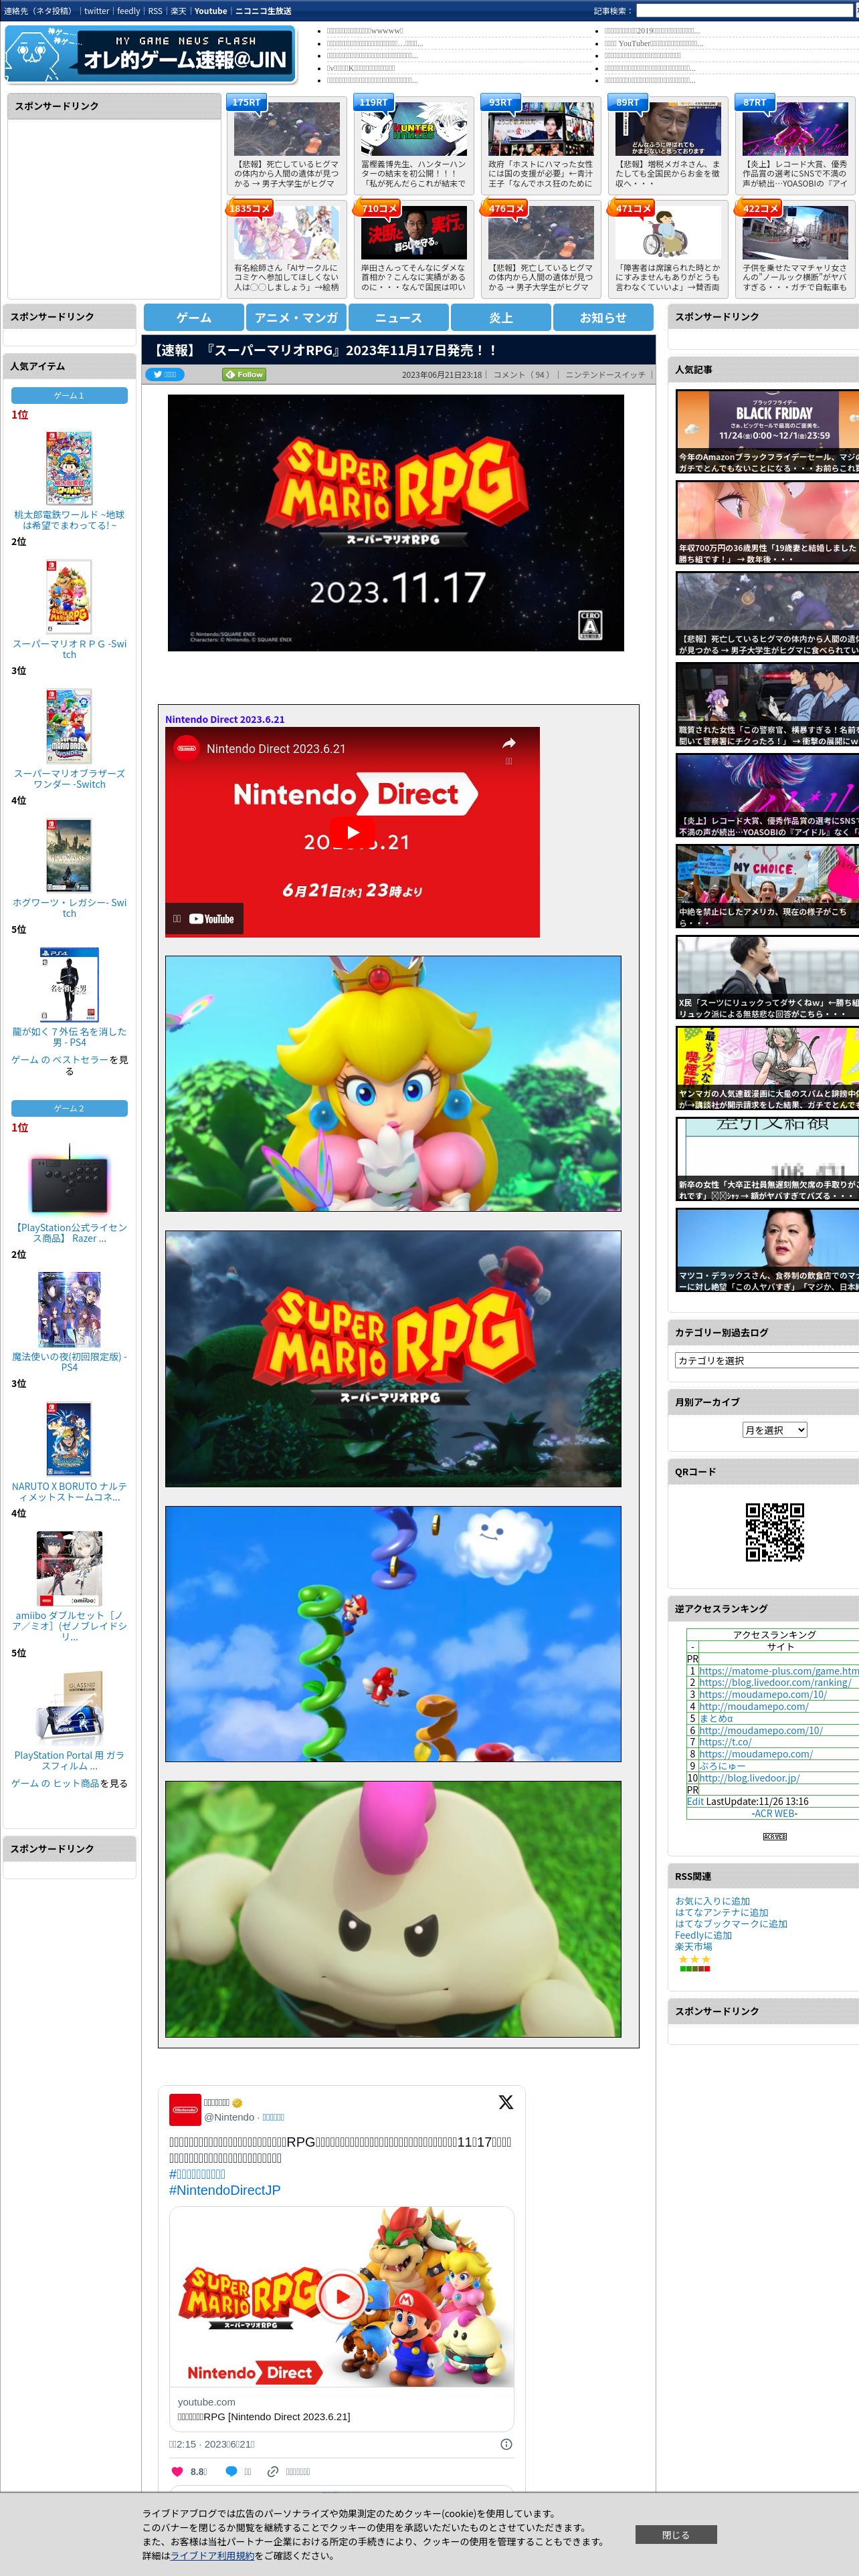Open the ライブドア利用規約 link in cookie banner
The image size is (859, 2576).
[212, 2555]
